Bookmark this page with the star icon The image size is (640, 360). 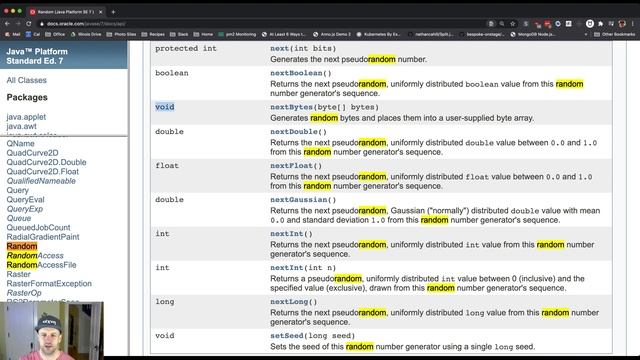(x=513, y=24)
